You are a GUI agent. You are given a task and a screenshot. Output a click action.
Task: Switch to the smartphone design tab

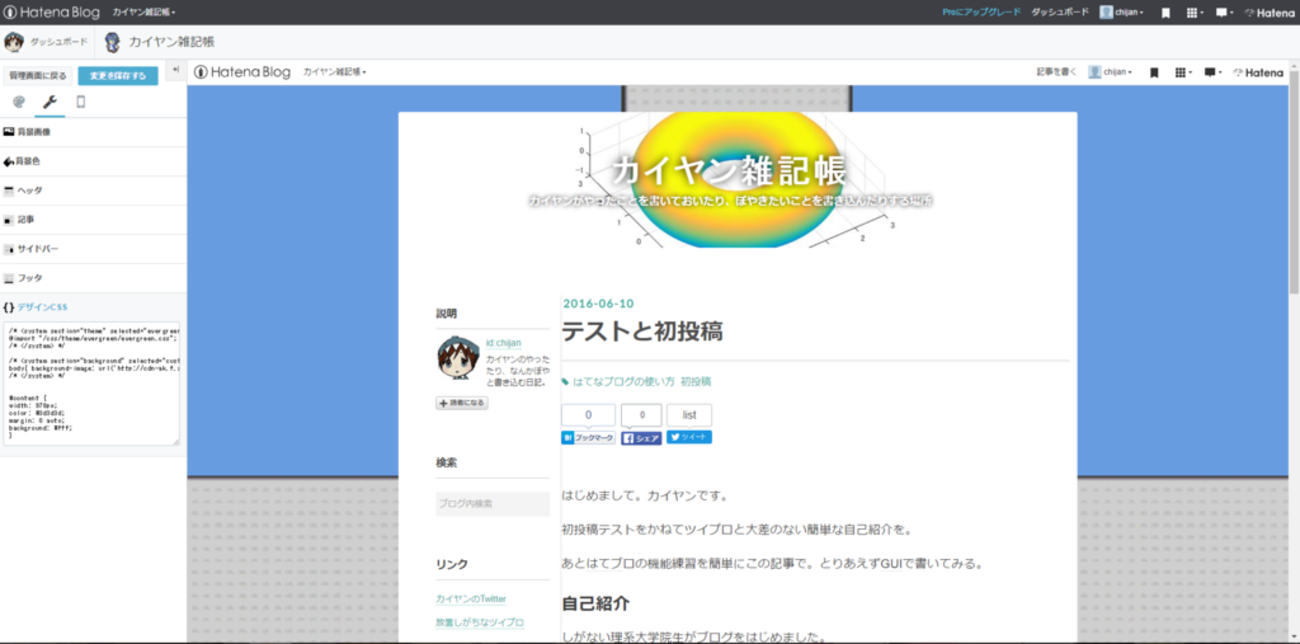(x=81, y=102)
